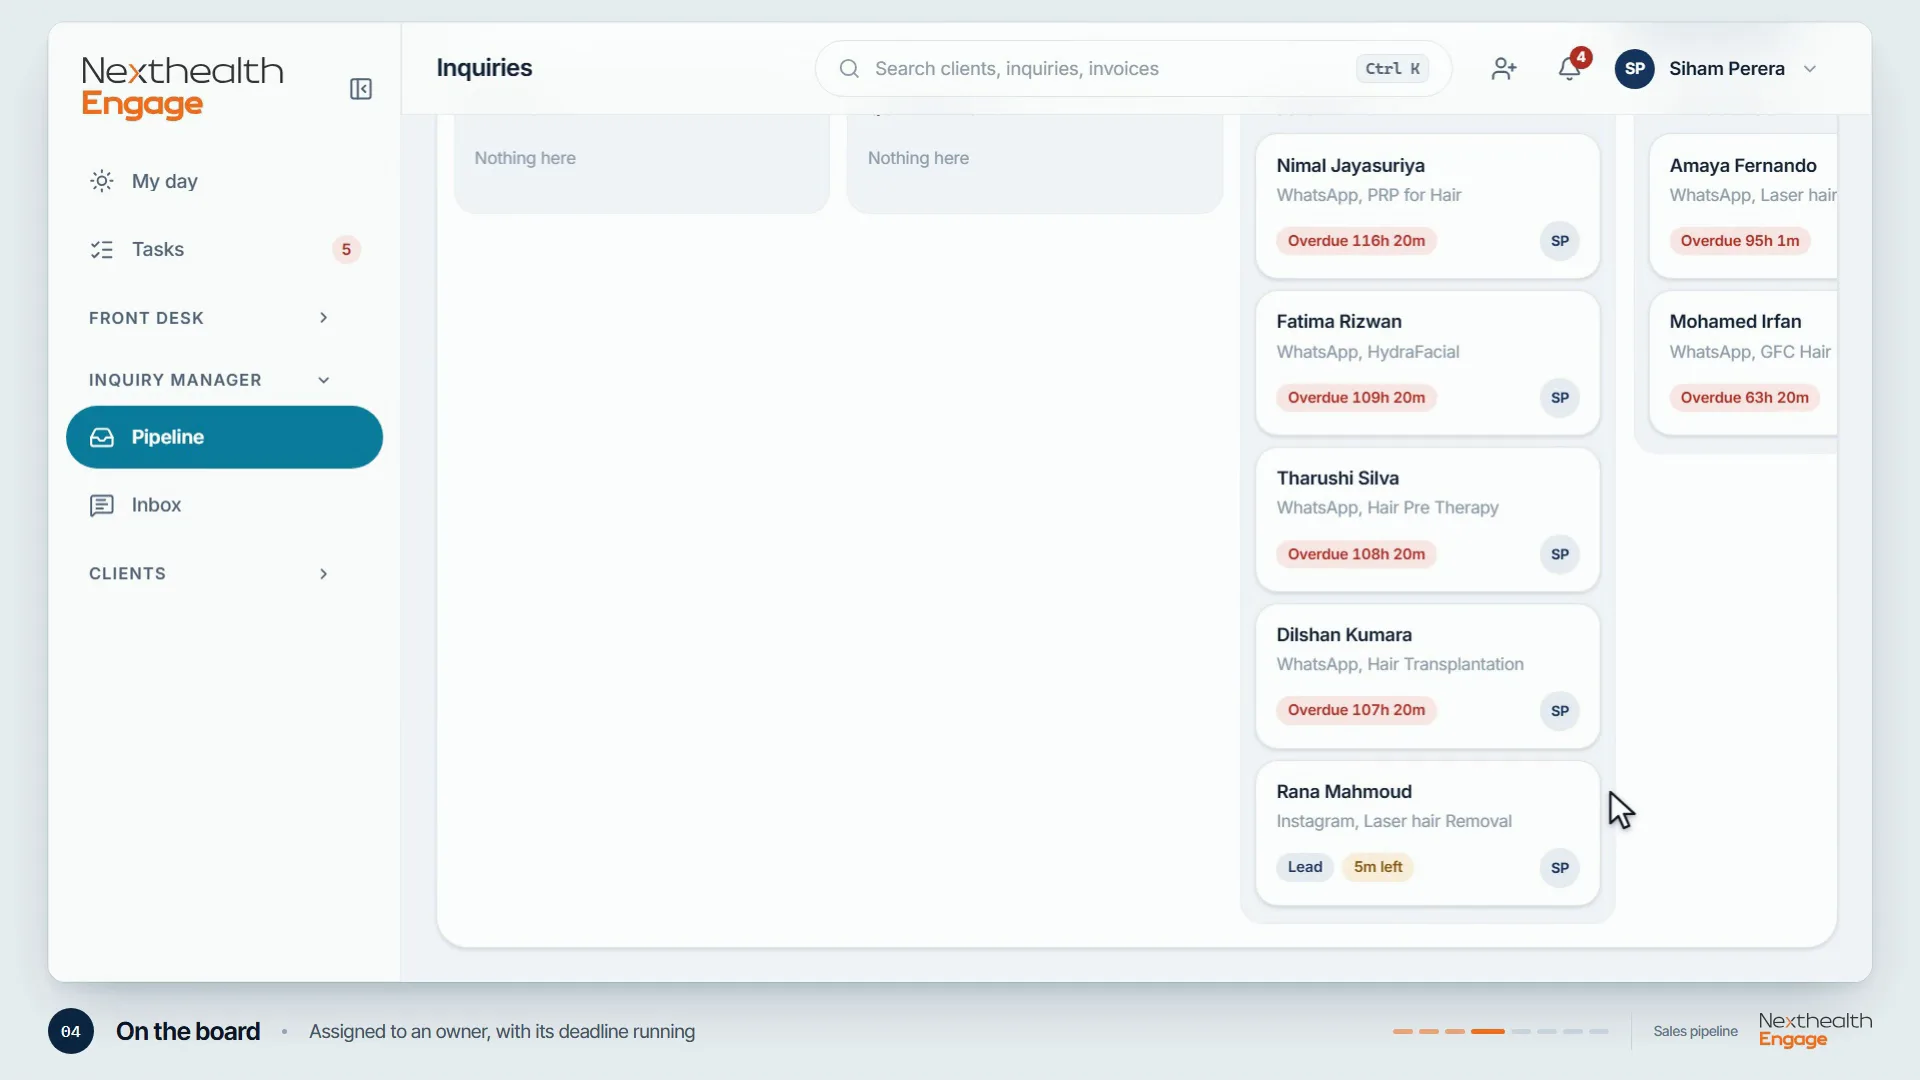Click Overdue 107h 20m badge
This screenshot has width=1920, height=1080.
click(x=1356, y=710)
